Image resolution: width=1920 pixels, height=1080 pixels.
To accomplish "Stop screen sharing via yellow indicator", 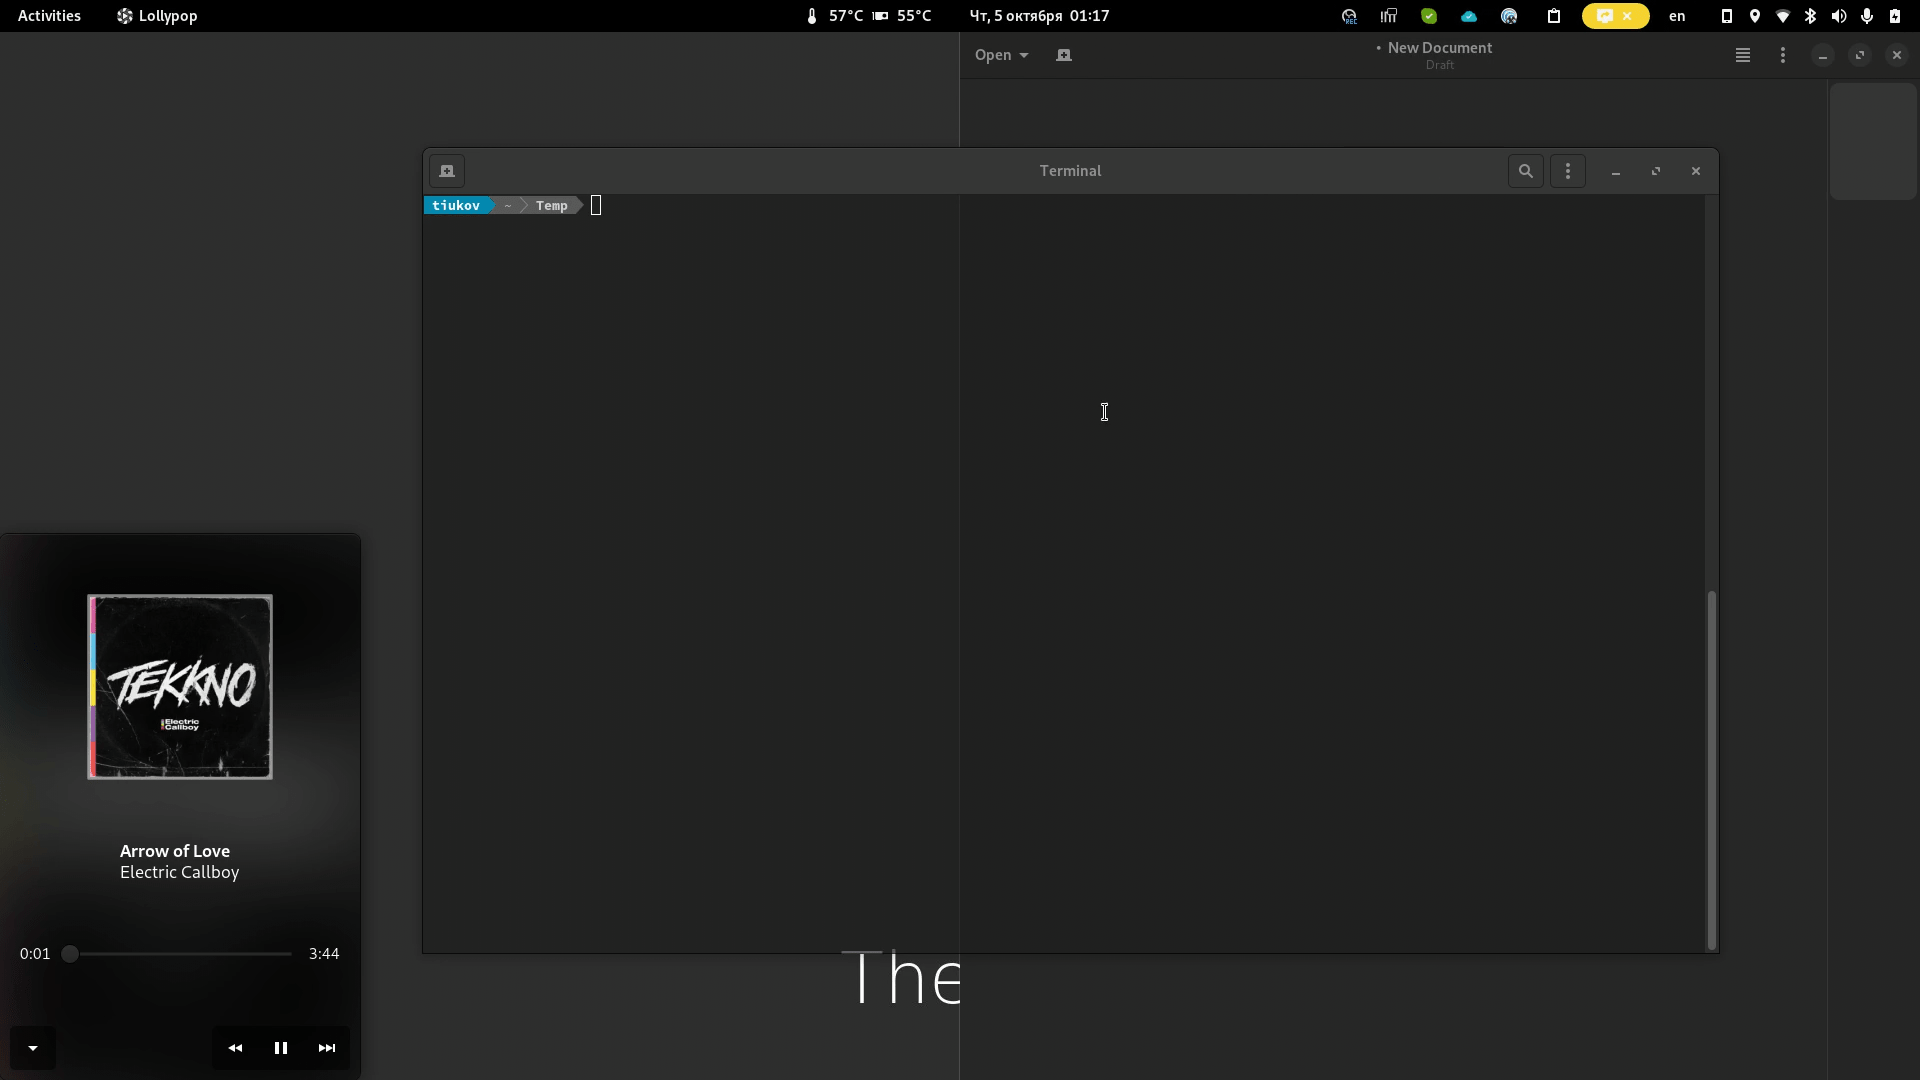I will (x=1627, y=16).
